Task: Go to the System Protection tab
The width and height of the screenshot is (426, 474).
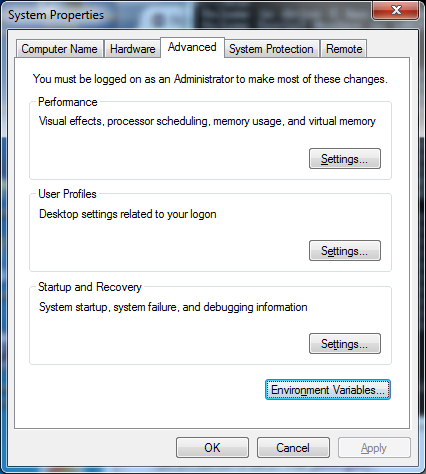Action: pos(271,49)
